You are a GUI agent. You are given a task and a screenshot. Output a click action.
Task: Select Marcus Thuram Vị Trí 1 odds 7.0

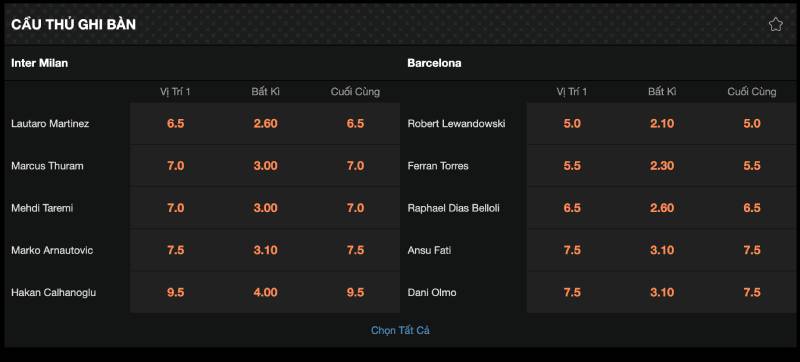175,166
